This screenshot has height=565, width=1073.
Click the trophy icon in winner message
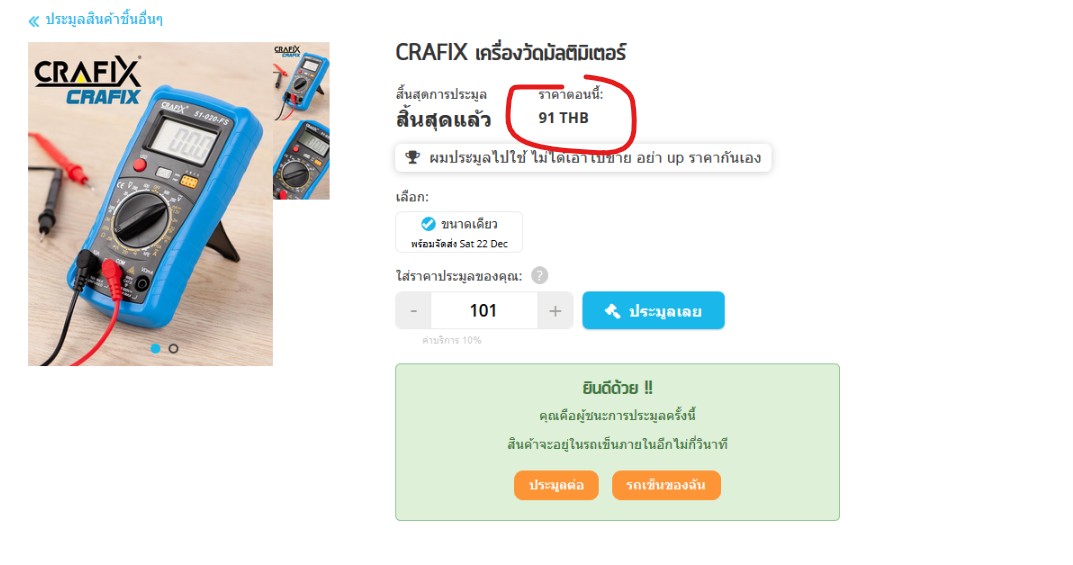[413, 157]
